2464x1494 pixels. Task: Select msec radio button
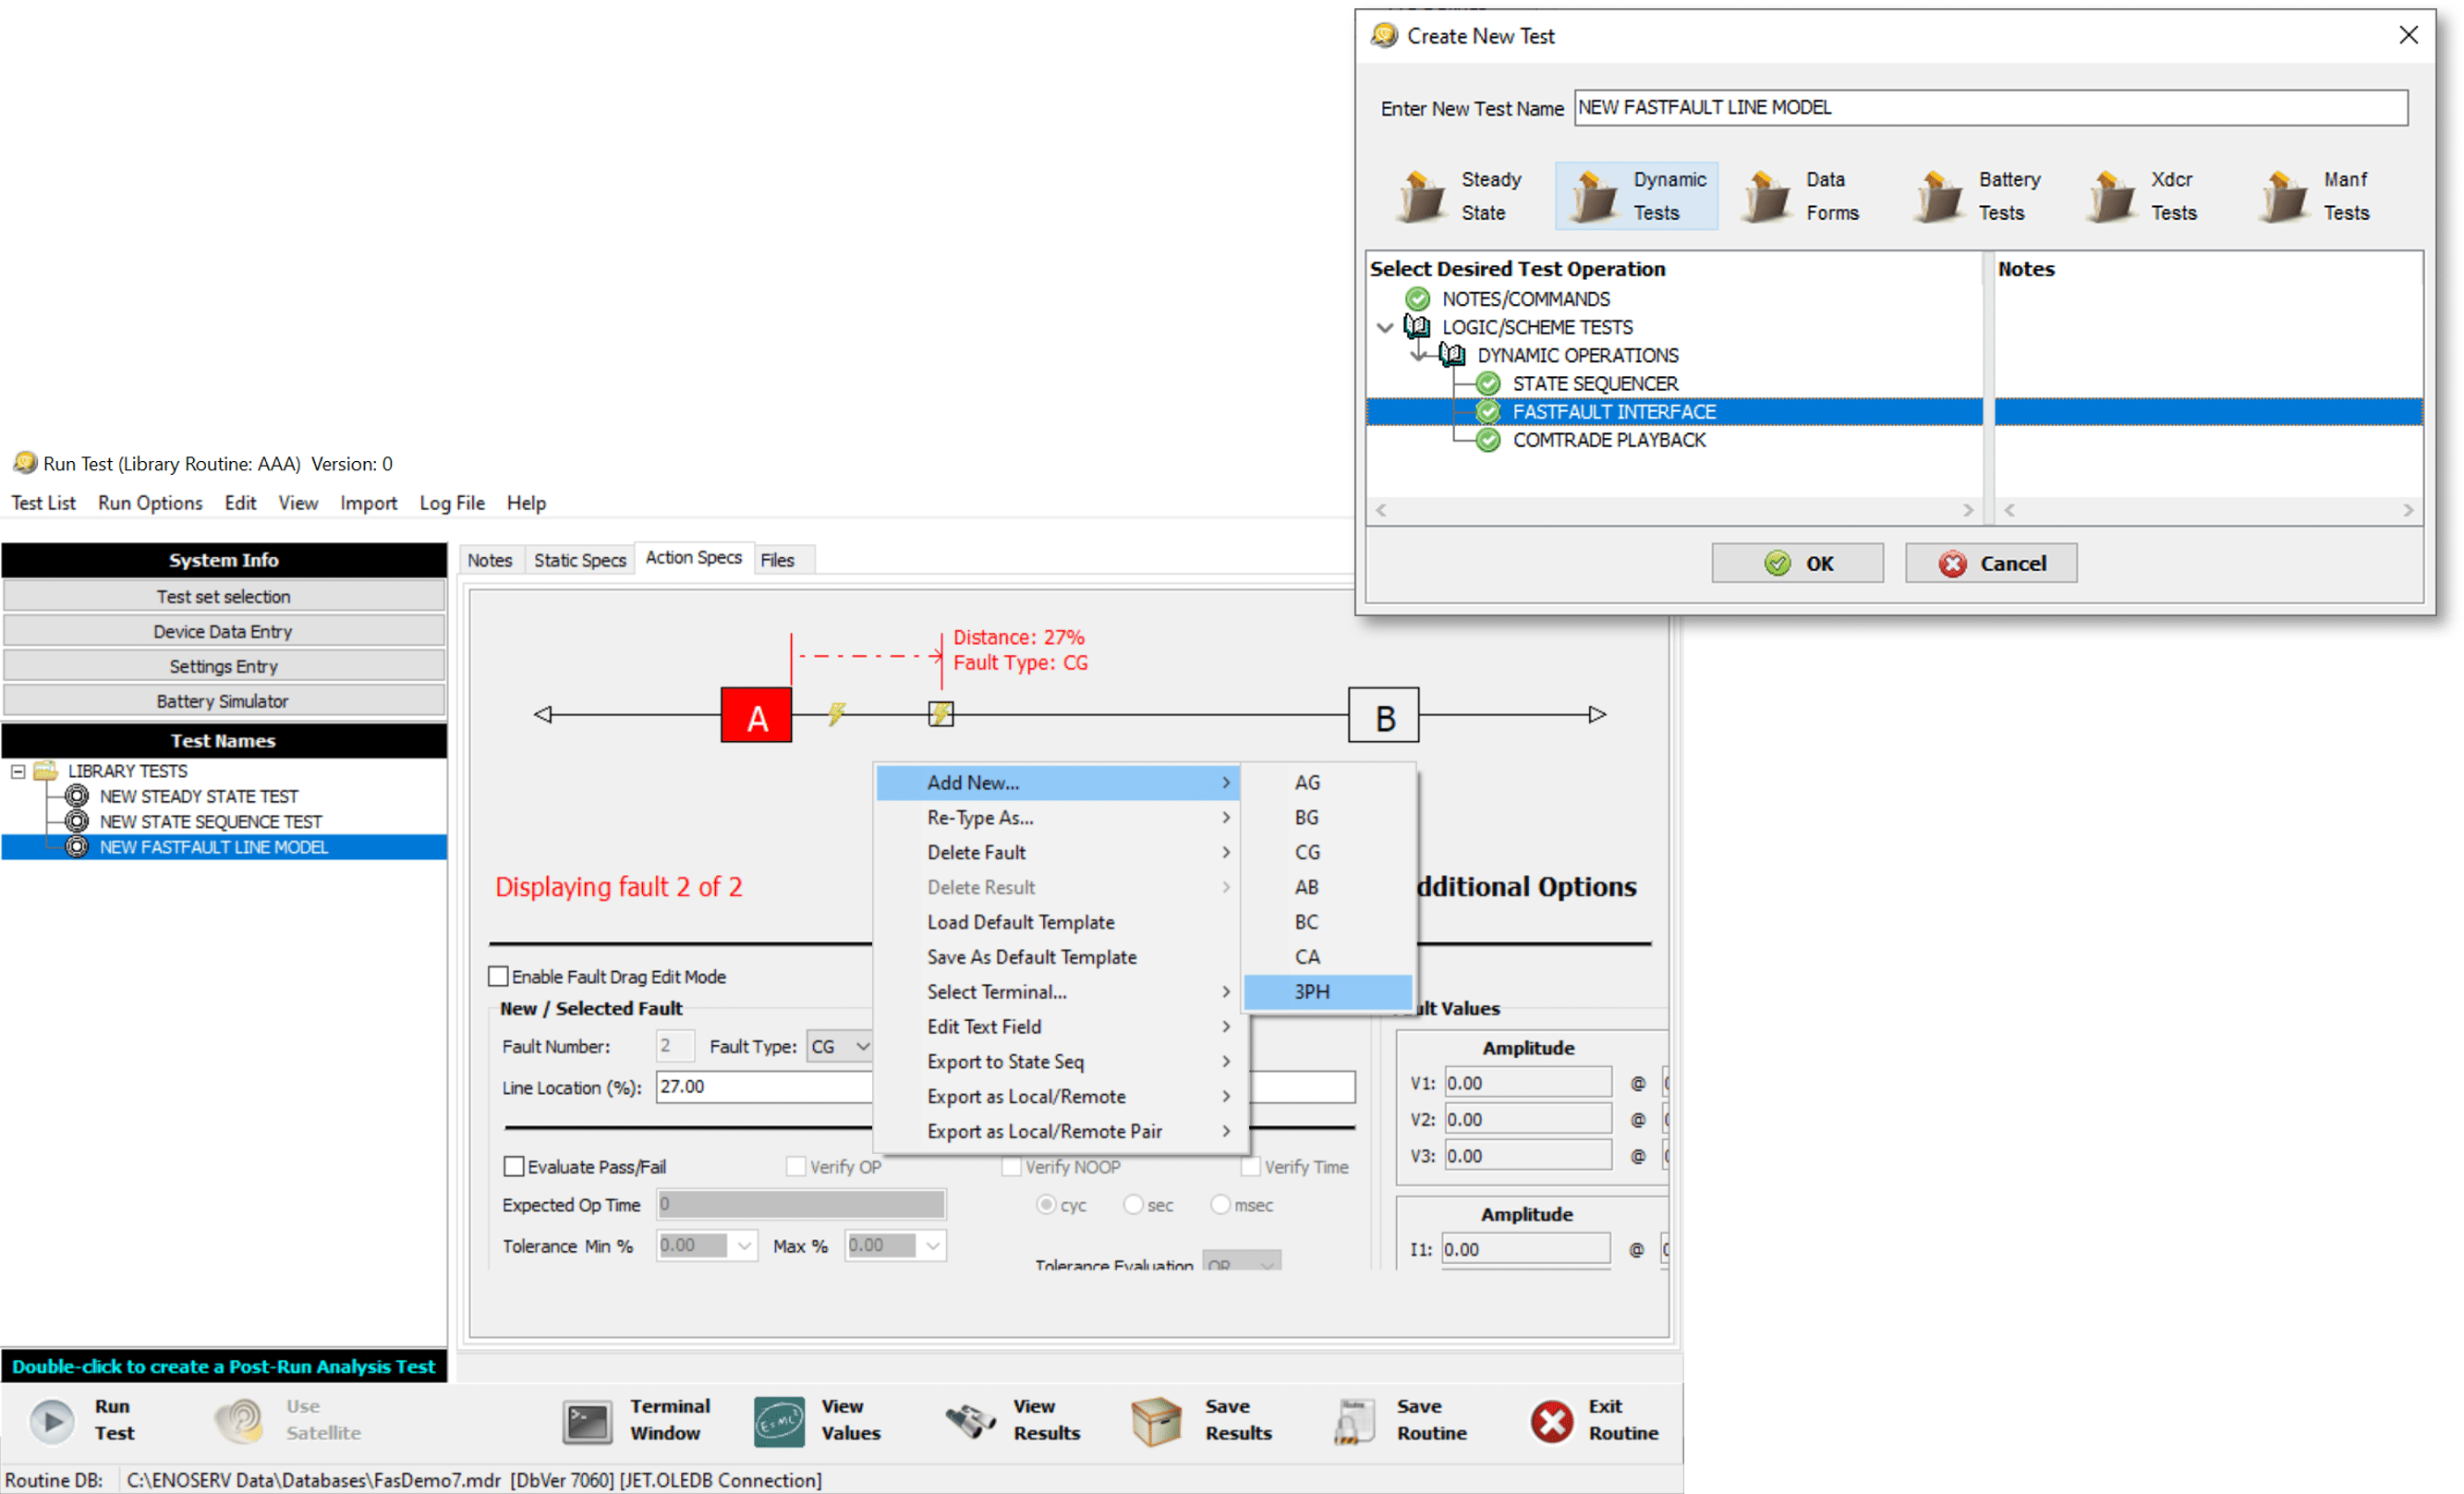[1220, 1204]
